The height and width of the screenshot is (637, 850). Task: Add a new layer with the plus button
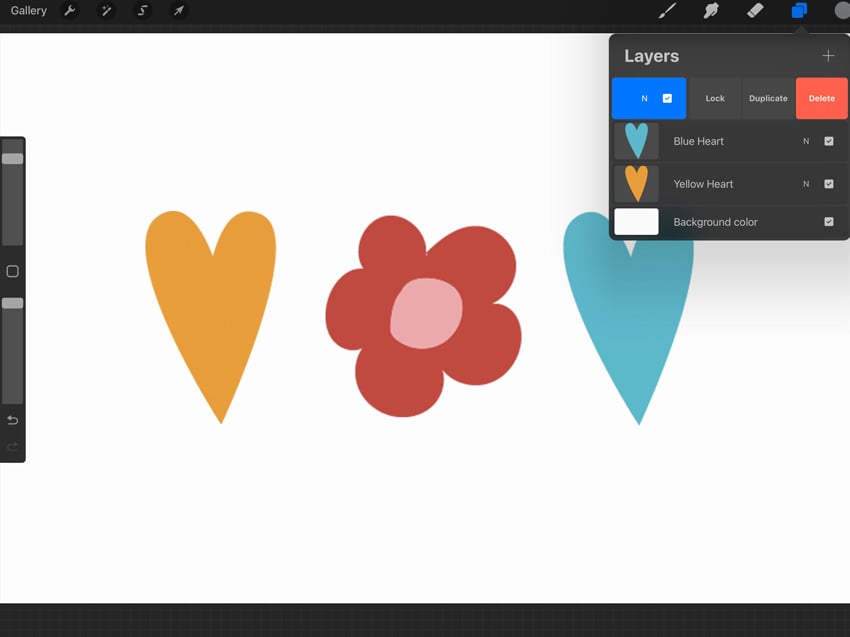pyautogui.click(x=829, y=56)
